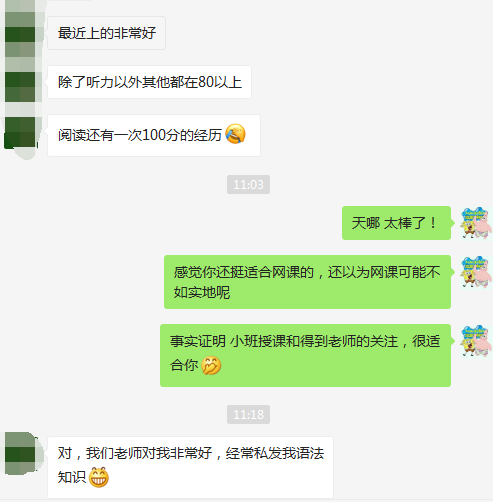
Task: Click the SpongeBob avatar beside "天哪 太棒了！"
Action: pos(476,223)
